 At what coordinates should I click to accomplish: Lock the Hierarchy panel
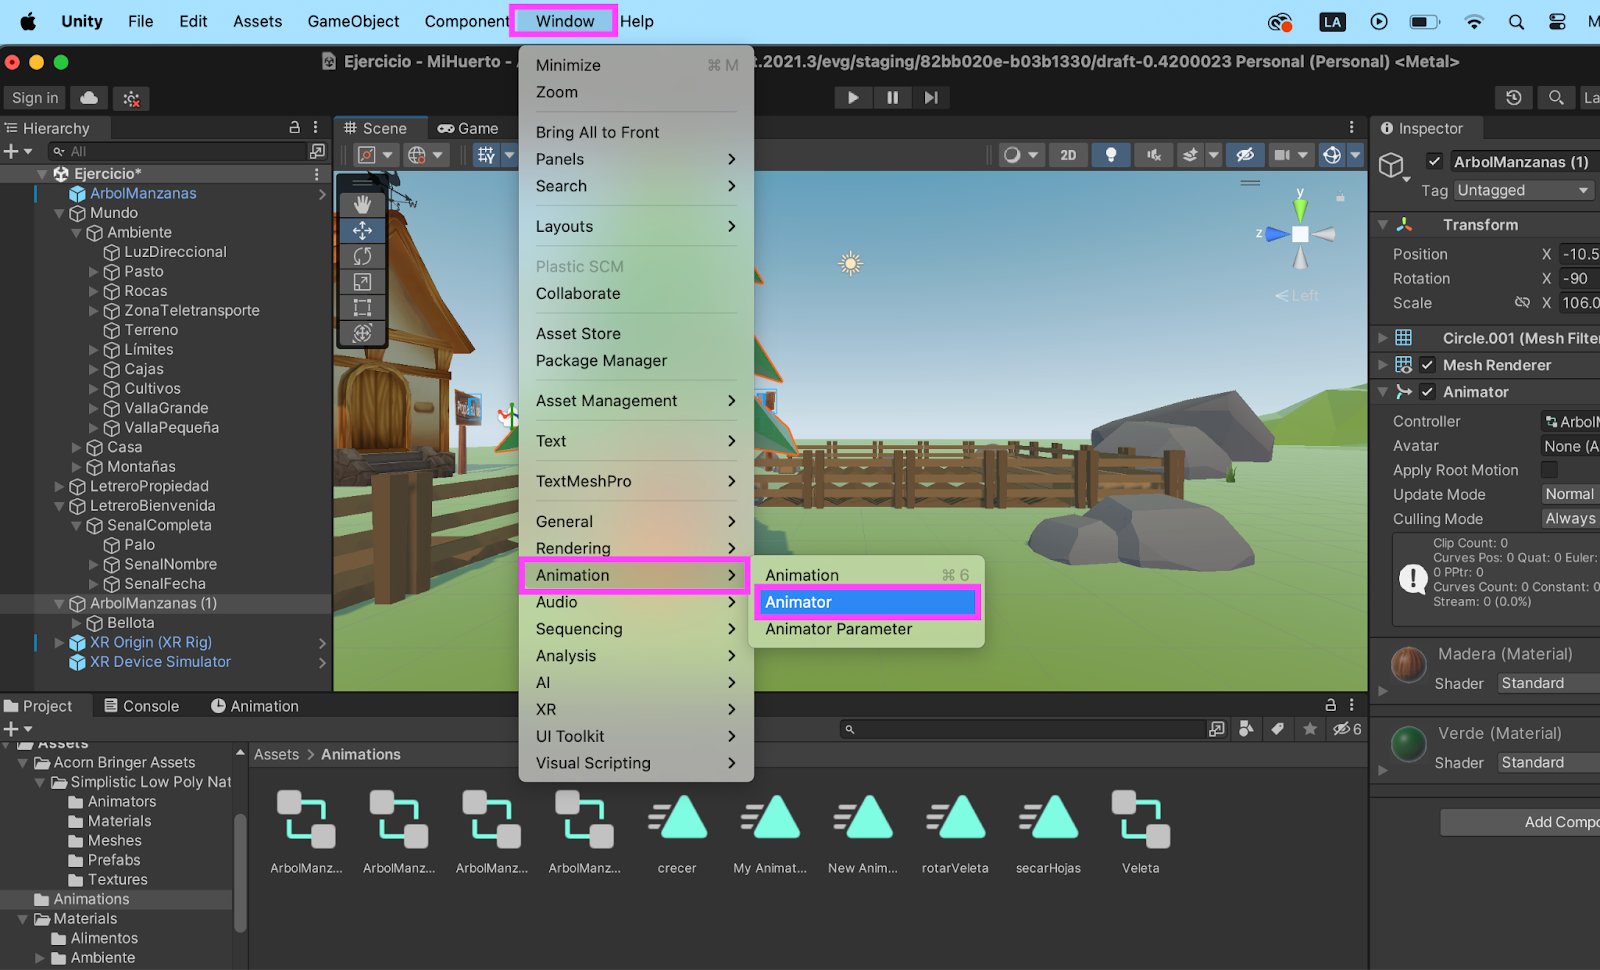coord(295,128)
